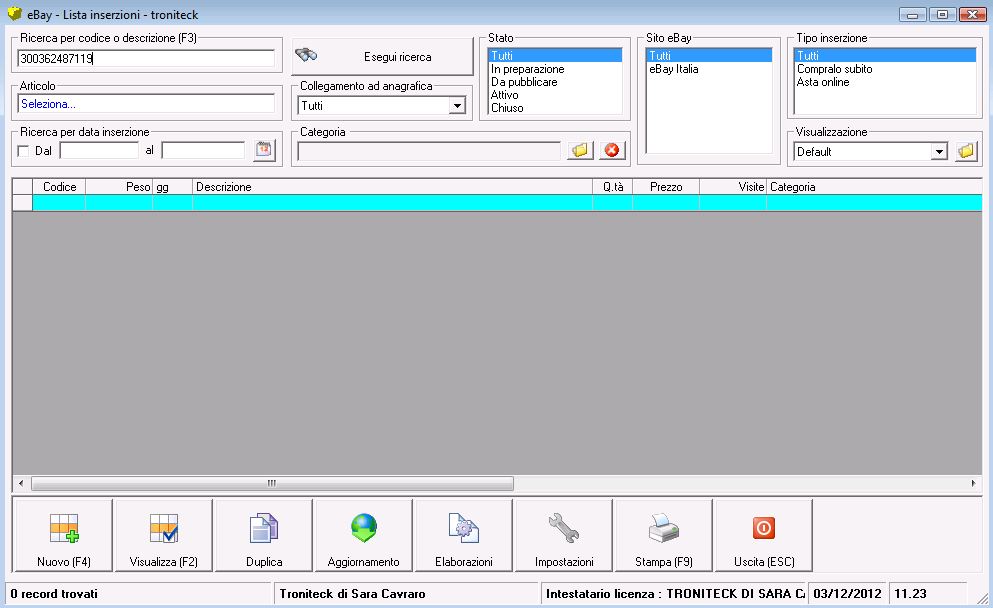This screenshot has width=993, height=608.
Task: Select Tutti in the Sito eBay list
Action: (709, 56)
